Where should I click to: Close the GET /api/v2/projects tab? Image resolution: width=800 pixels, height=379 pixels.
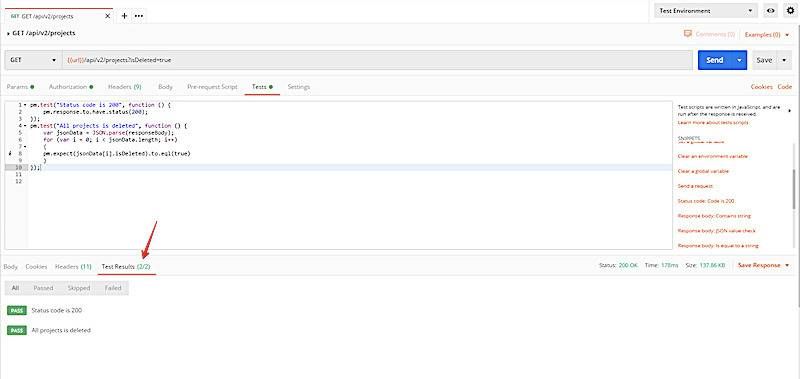pyautogui.click(x=107, y=16)
